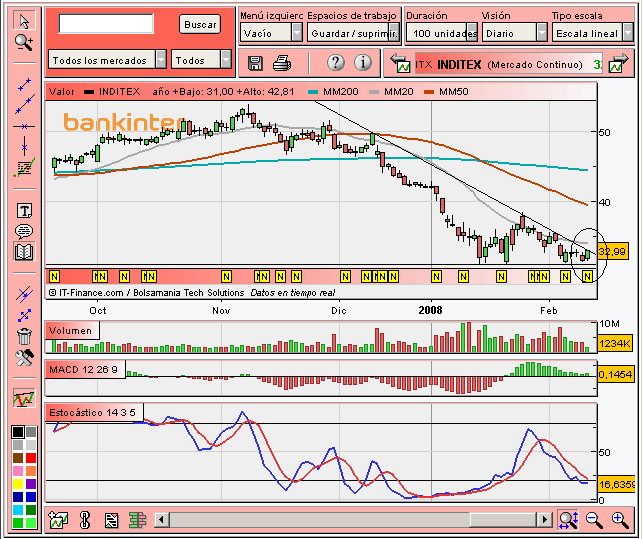Click the left scroll arrow of horizontal scrollbar
643x539 pixels.
coord(162,520)
